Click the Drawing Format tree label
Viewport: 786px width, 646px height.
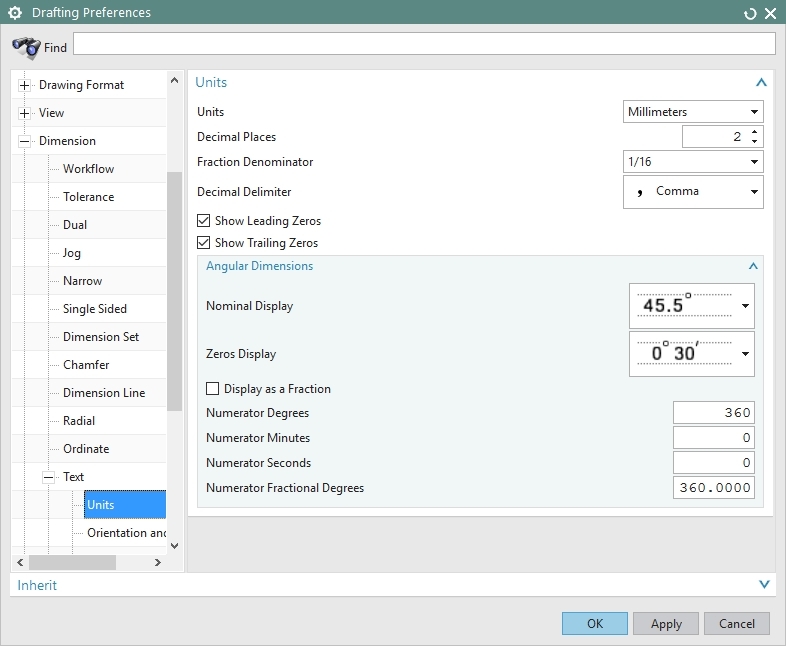pyautogui.click(x=81, y=85)
